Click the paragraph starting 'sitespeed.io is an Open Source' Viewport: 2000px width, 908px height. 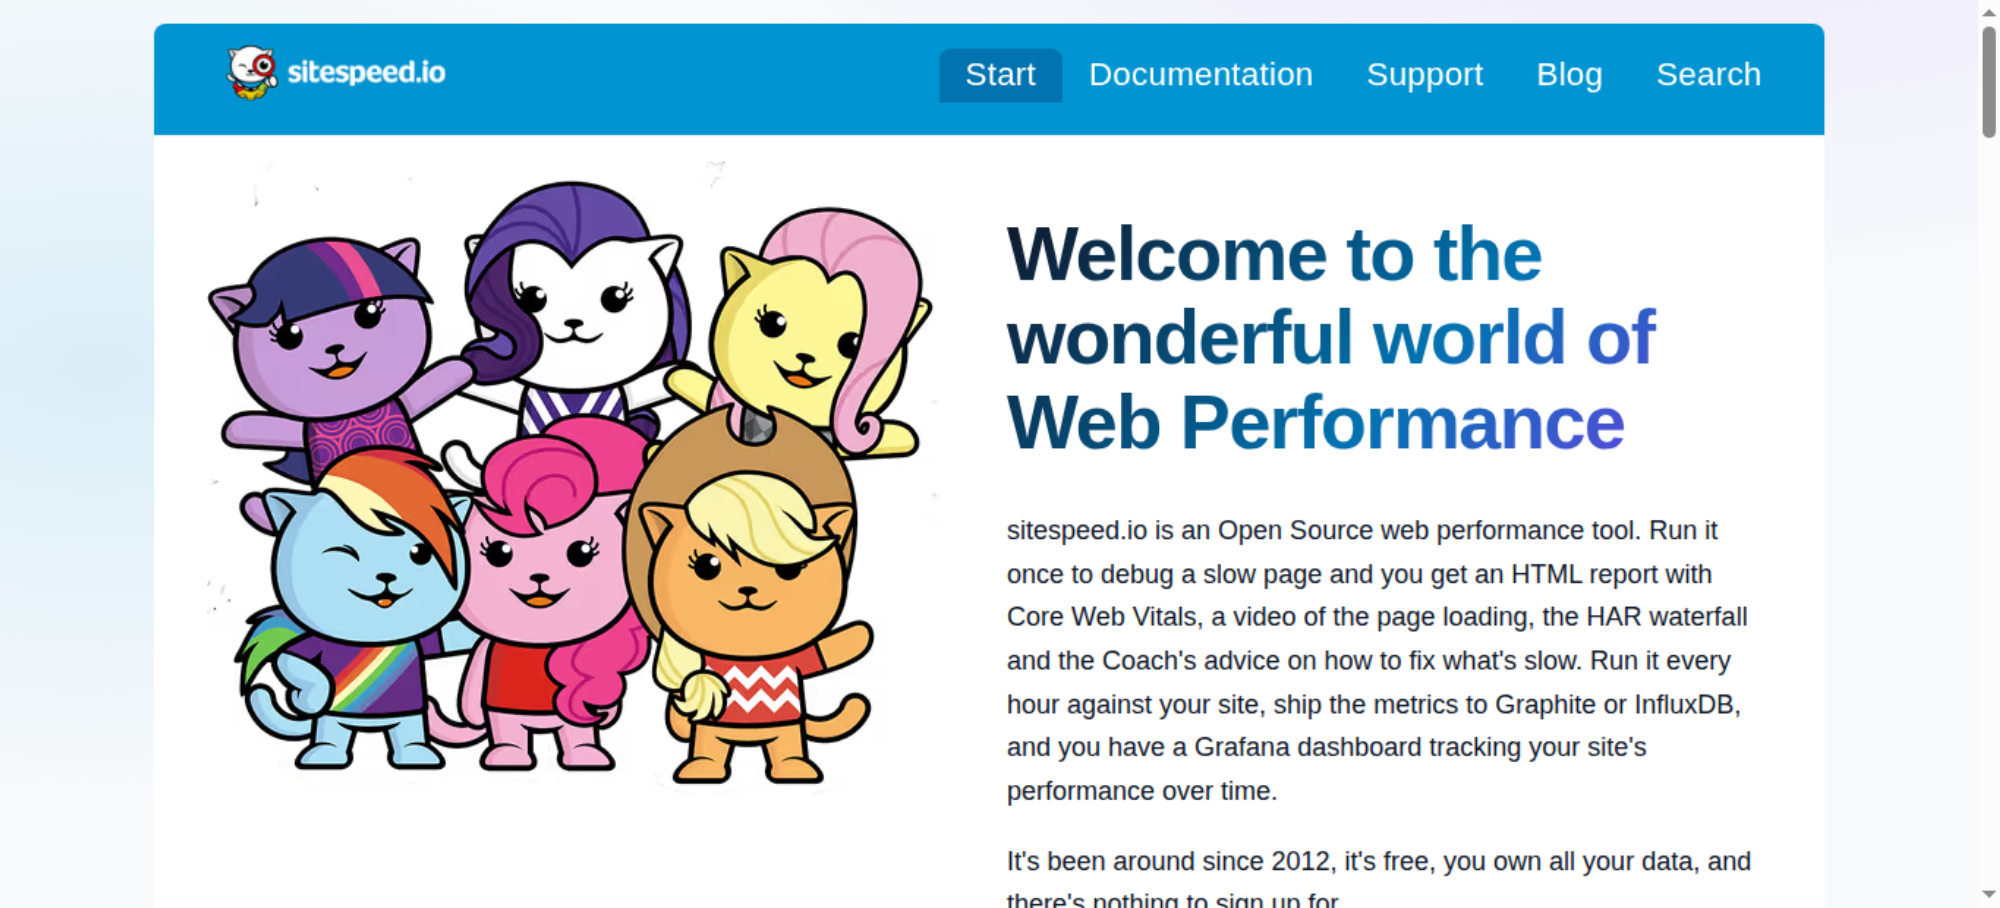click(x=1378, y=660)
